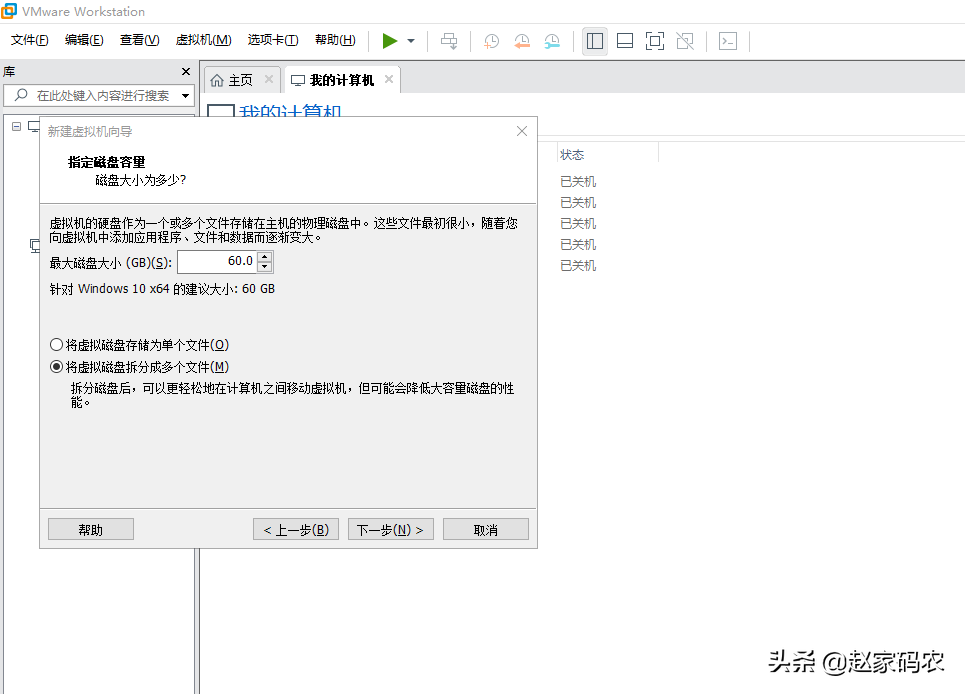Open the 查看(V) menu

pyautogui.click(x=140, y=40)
